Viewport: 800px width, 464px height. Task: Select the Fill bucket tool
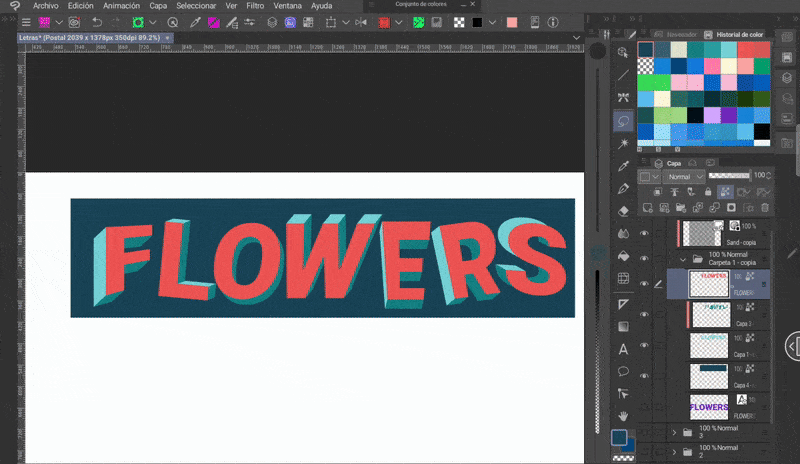pyautogui.click(x=623, y=256)
